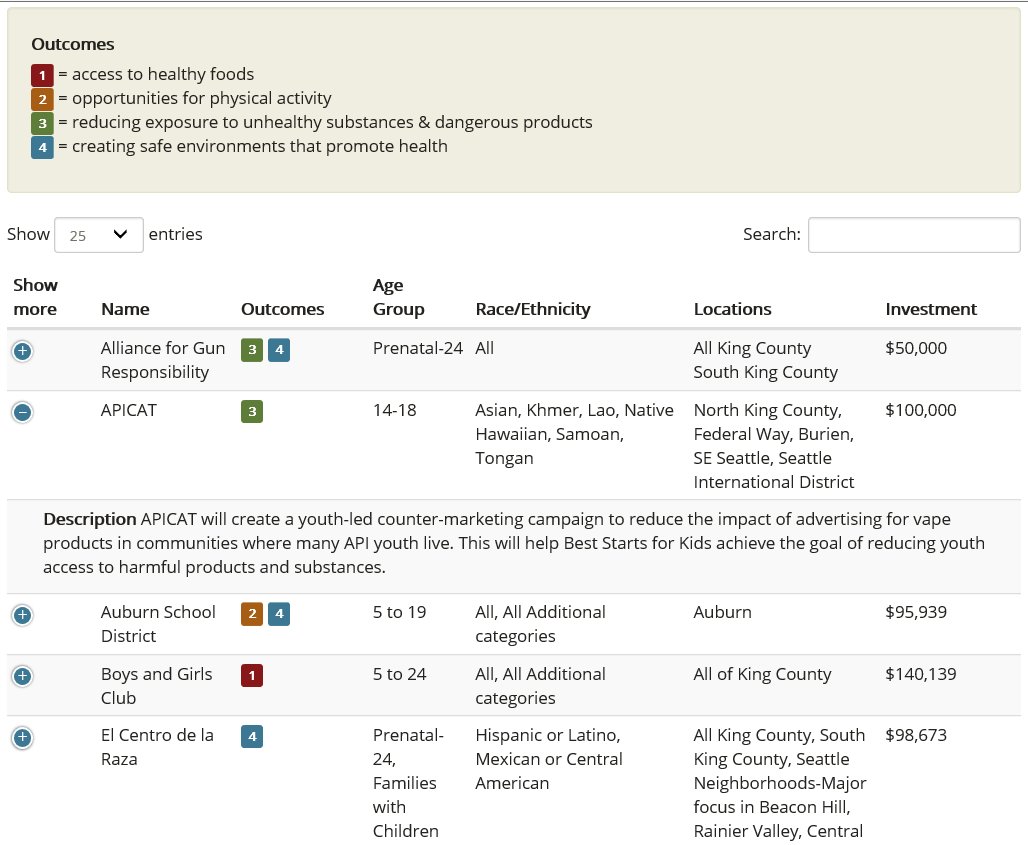Expand the Boys and Girls Club row
This screenshot has height=845, width=1028.
[22, 676]
